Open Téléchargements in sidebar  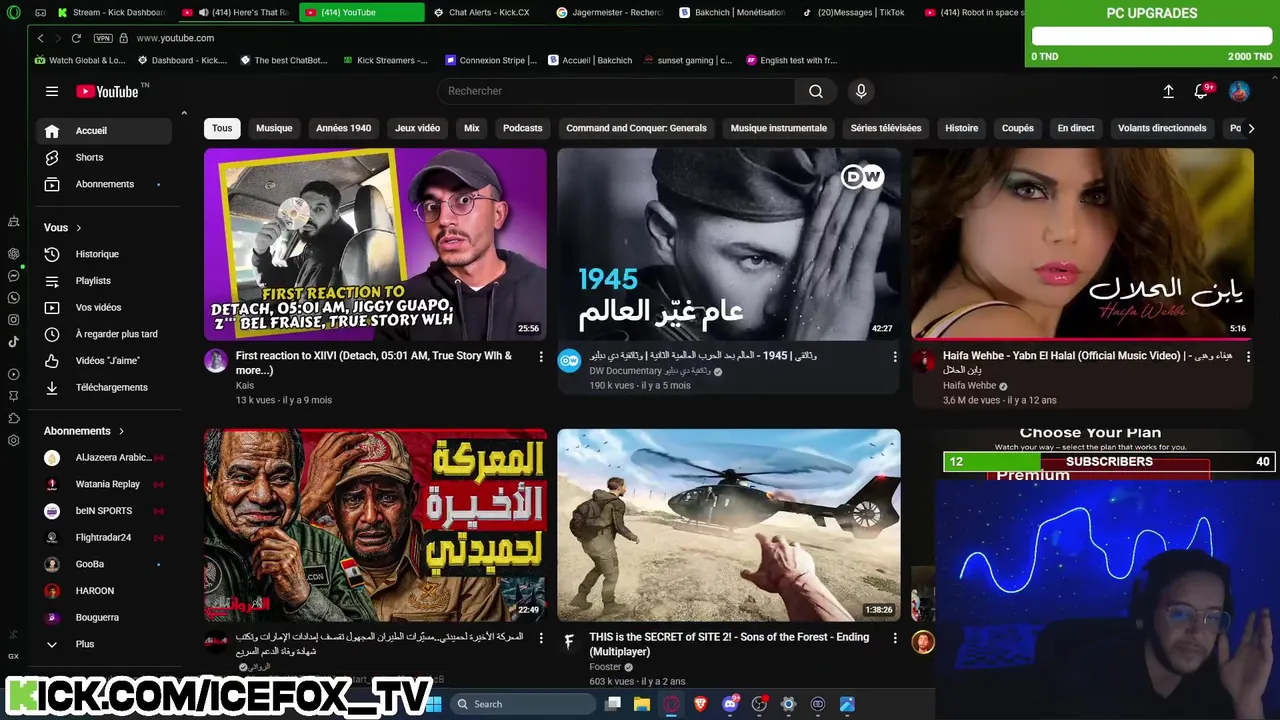(x=105, y=387)
